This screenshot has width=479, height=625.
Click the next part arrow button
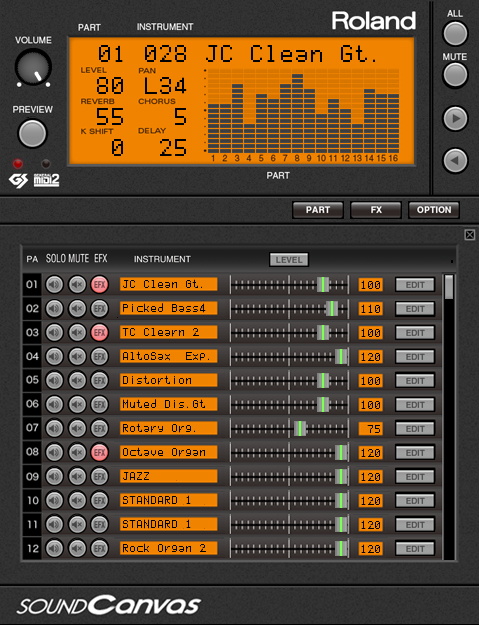(455, 118)
